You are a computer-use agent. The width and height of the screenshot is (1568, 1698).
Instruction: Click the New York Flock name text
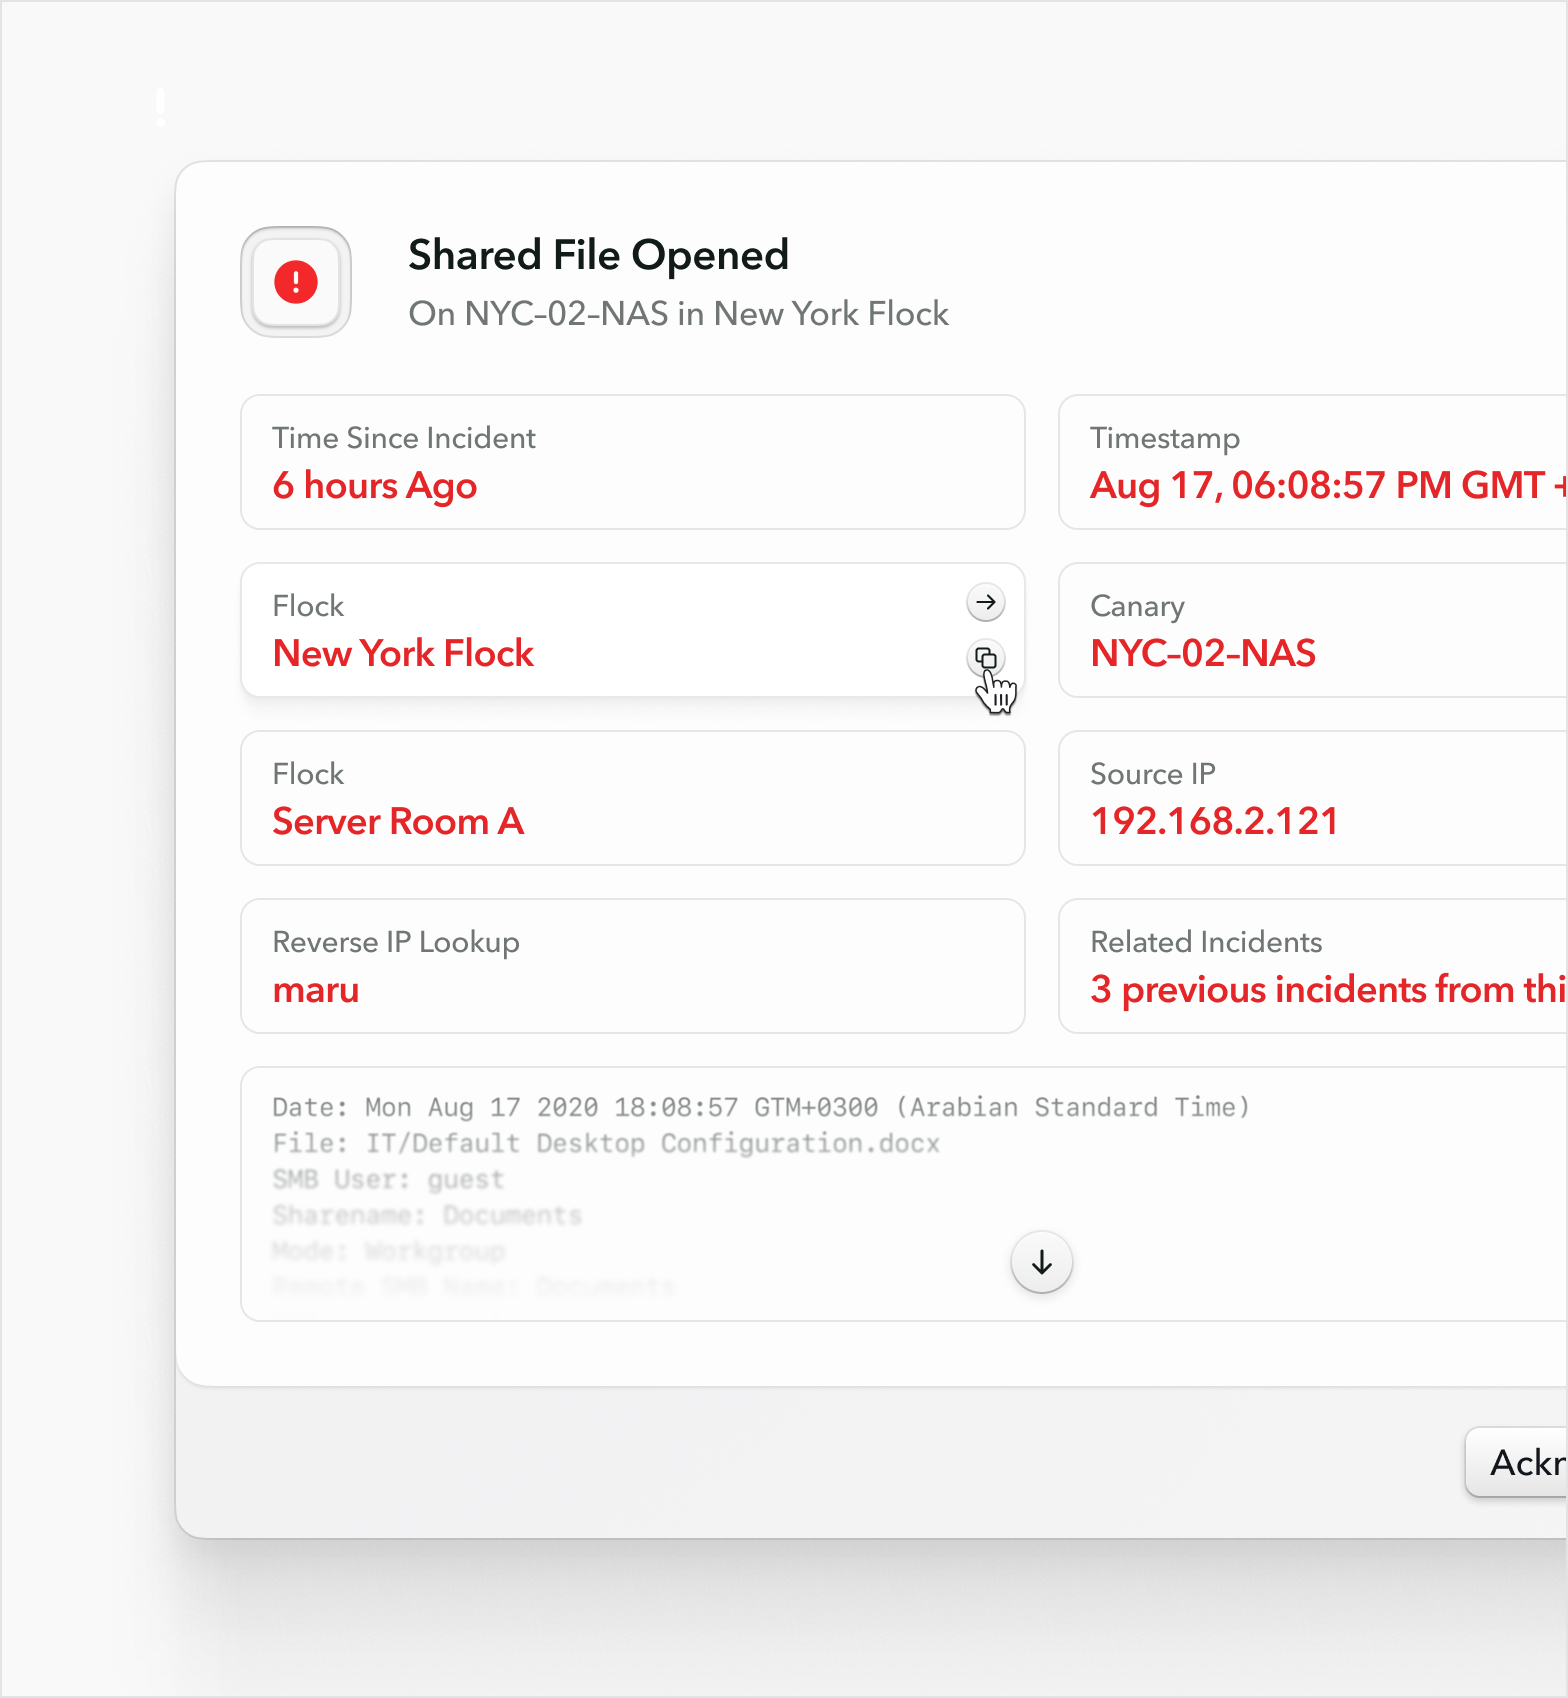403,653
